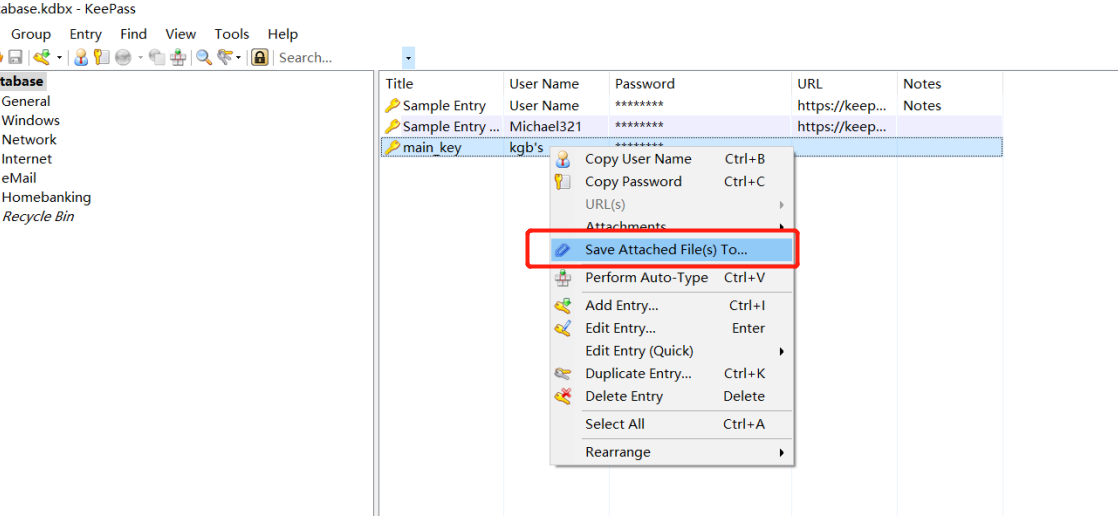This screenshot has height=516, width=1118.
Task: Open the Group menu
Action: coord(31,33)
